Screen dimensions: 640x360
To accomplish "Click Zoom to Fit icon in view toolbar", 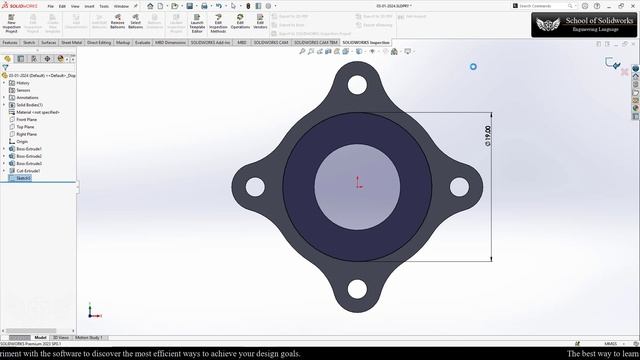I will pyautogui.click(x=302, y=51).
